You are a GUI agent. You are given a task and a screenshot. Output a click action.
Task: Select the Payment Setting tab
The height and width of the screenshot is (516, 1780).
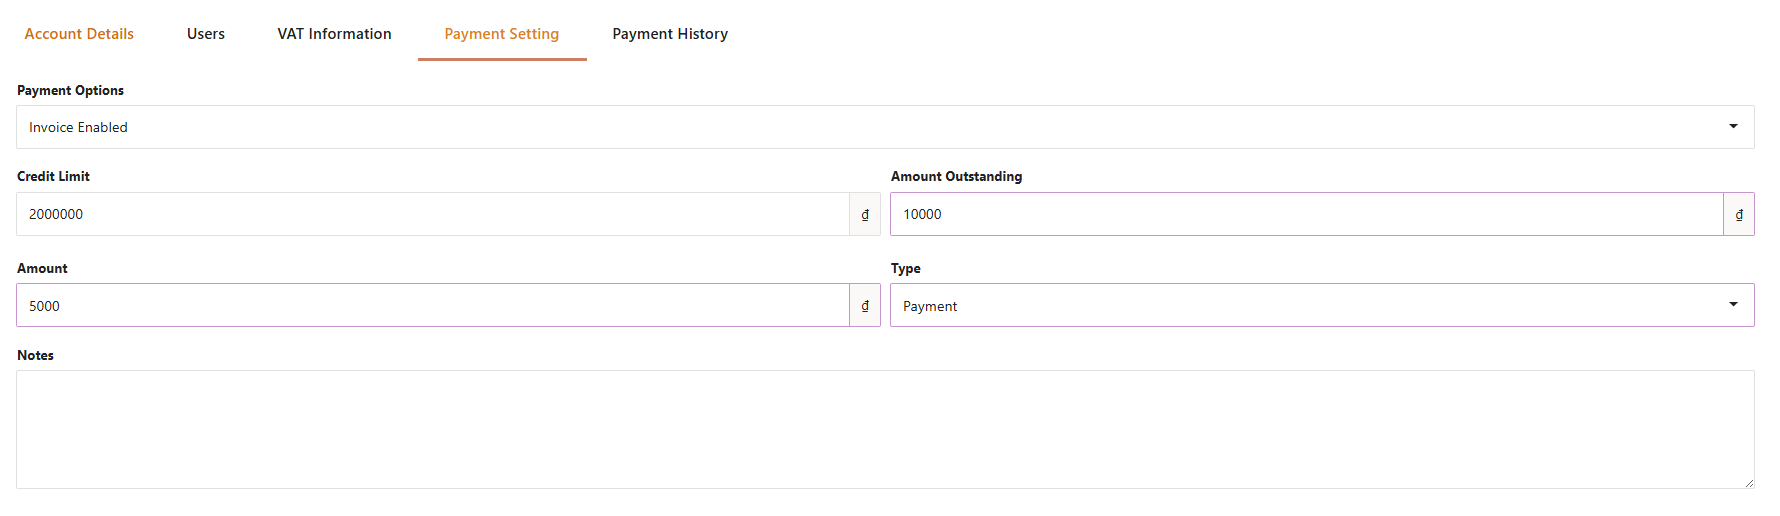pyautogui.click(x=502, y=34)
